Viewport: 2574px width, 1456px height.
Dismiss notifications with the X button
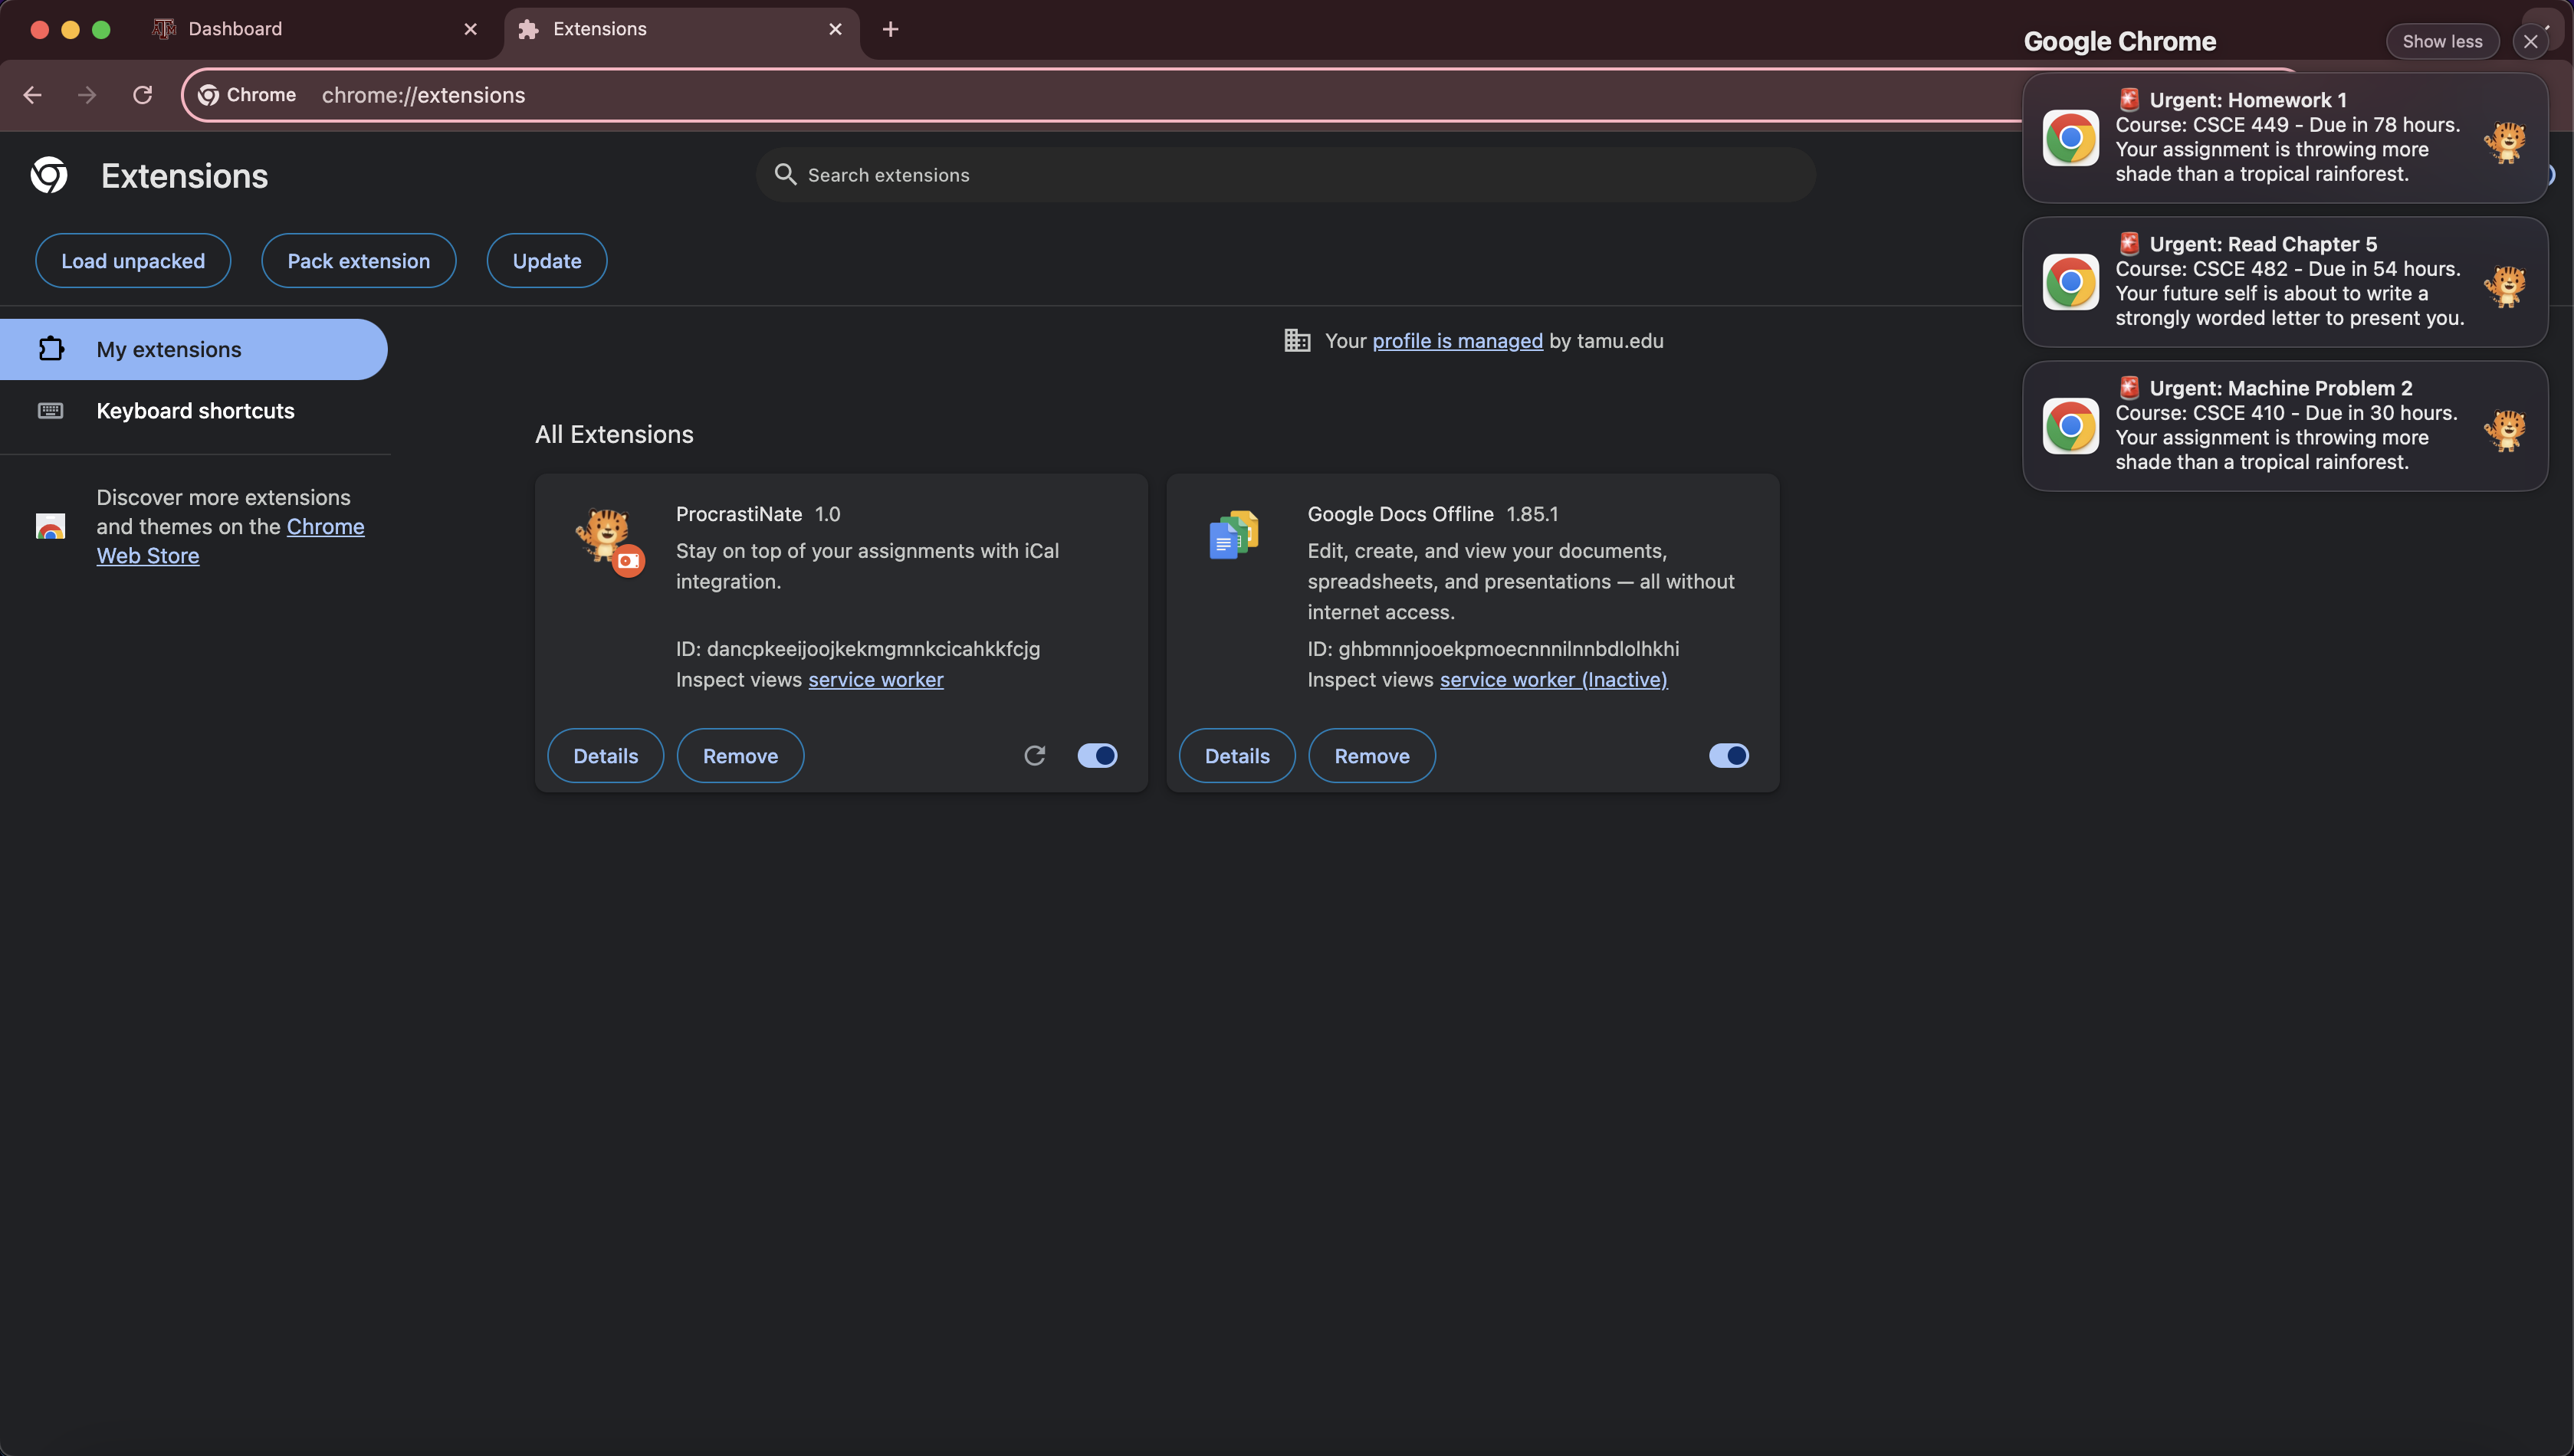pos(2530,41)
